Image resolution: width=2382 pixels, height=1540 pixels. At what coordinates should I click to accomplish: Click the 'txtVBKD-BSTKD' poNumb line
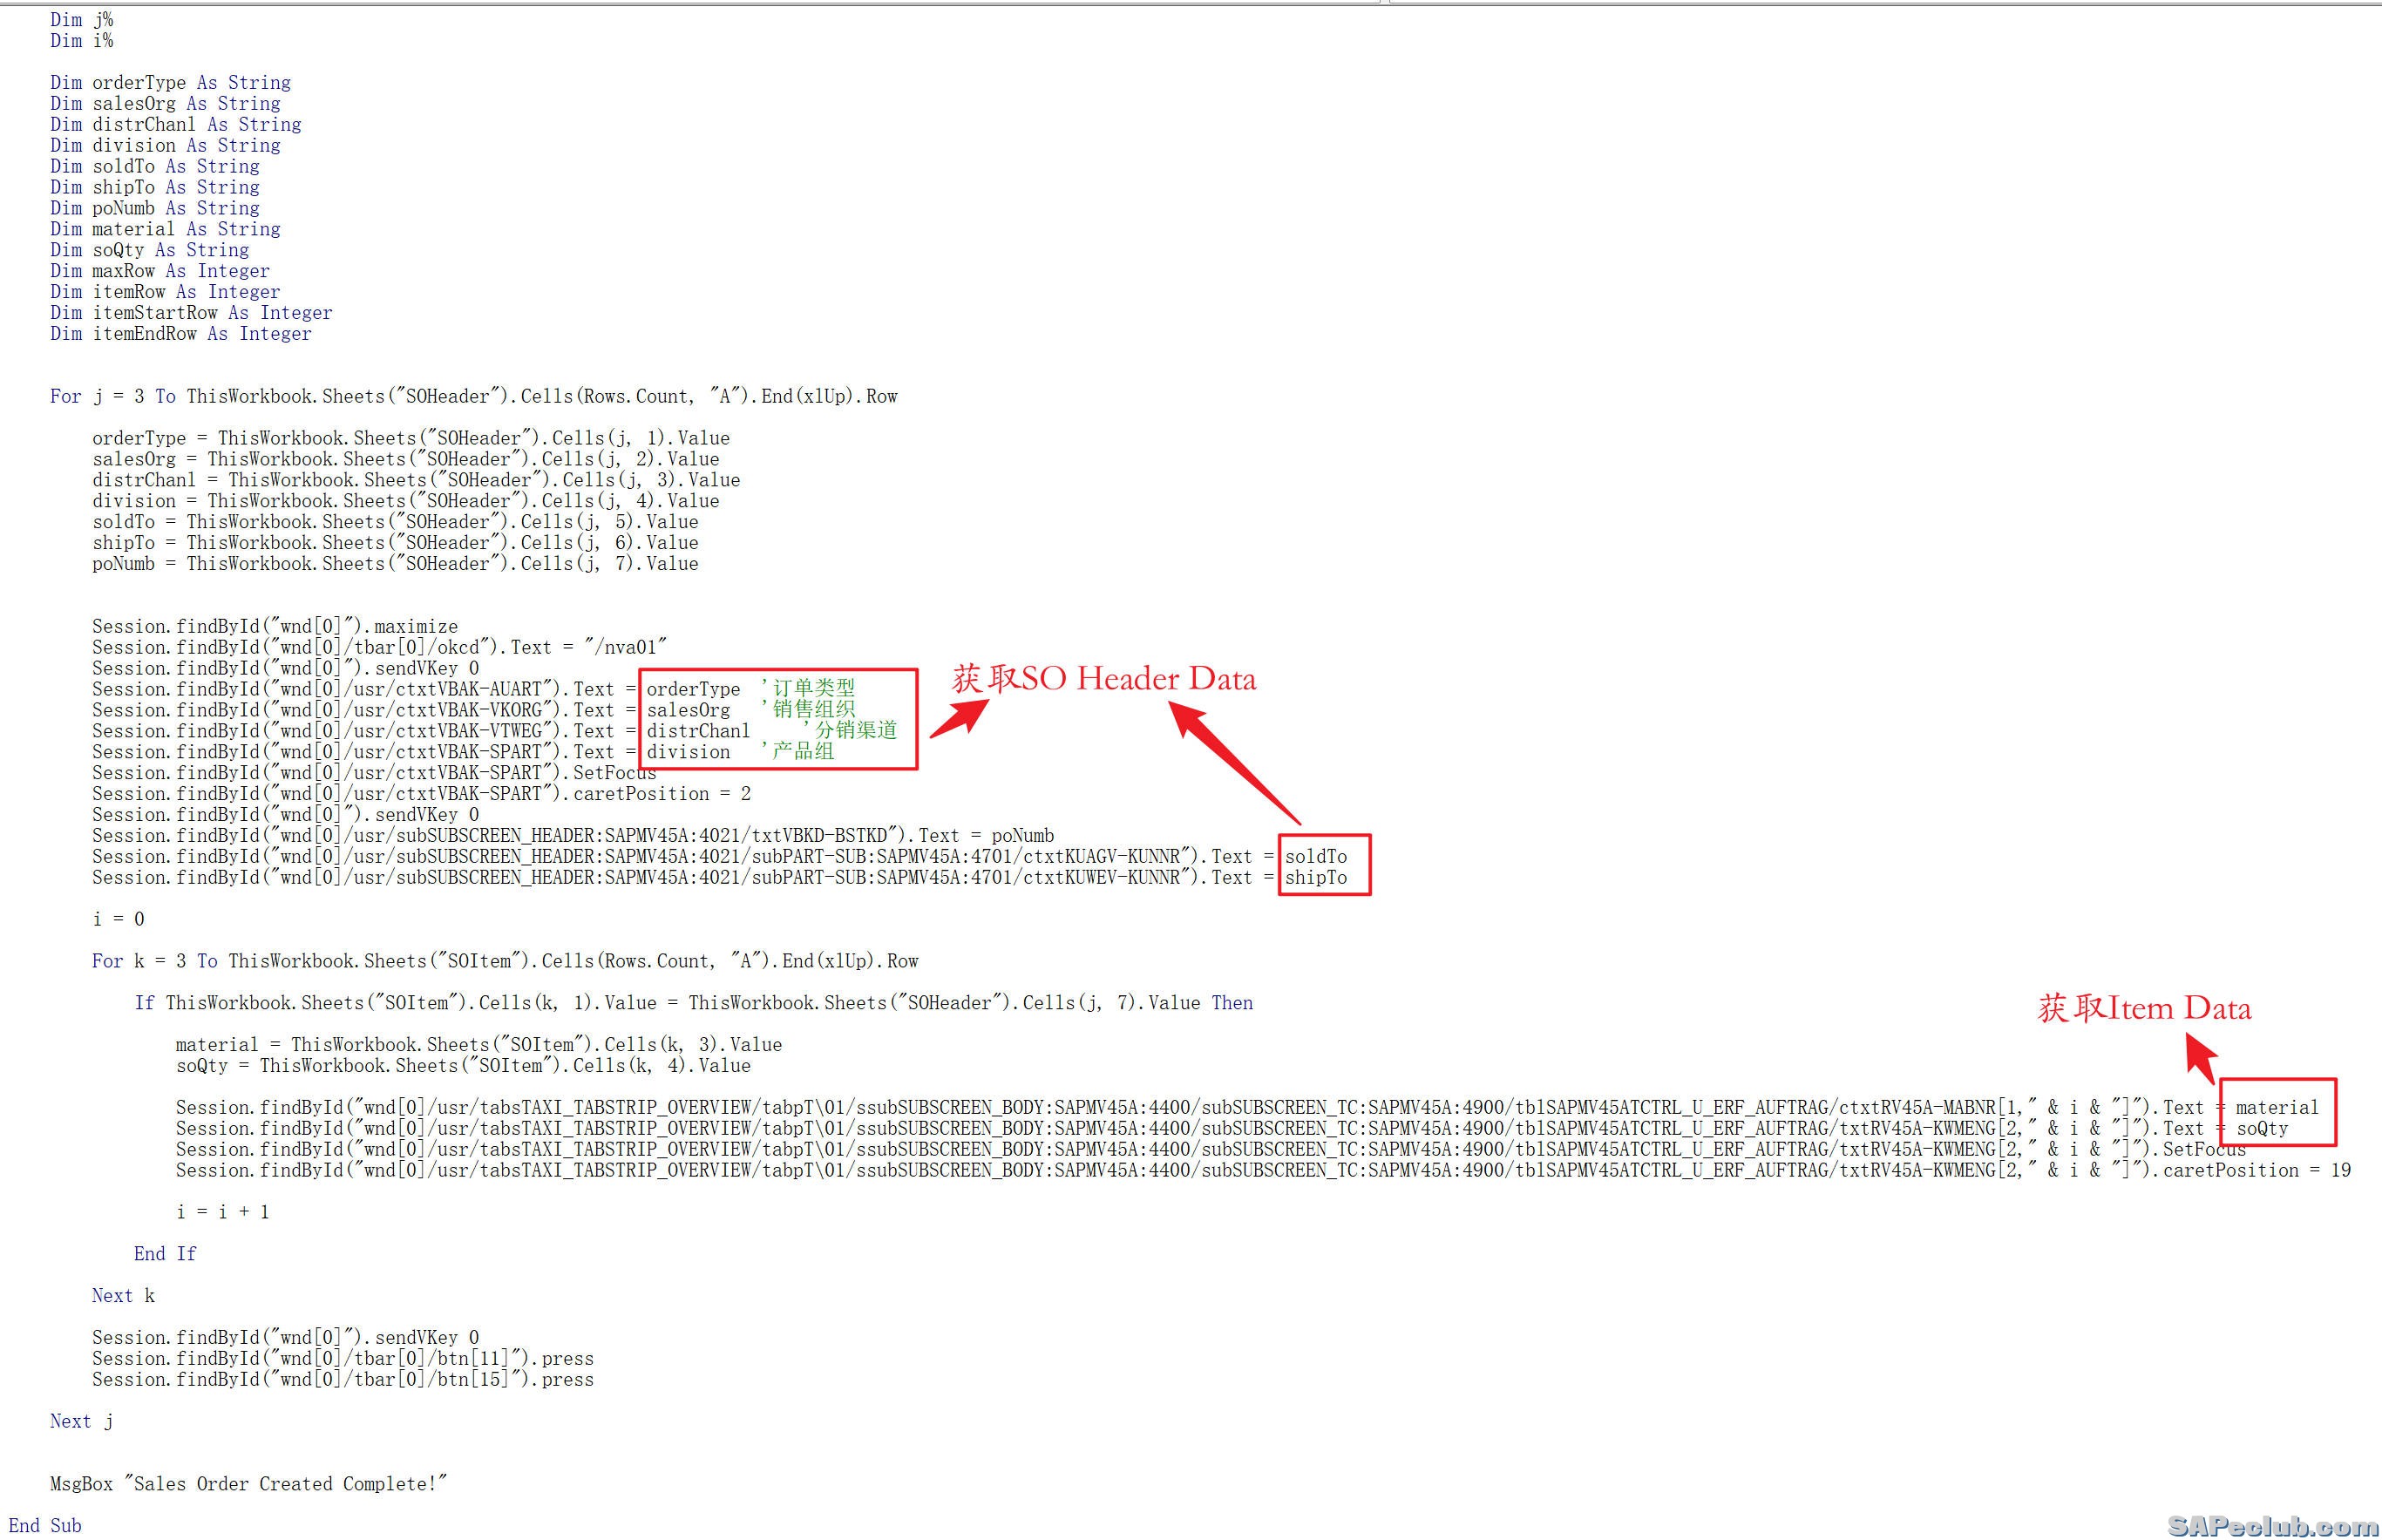pyautogui.click(x=573, y=837)
